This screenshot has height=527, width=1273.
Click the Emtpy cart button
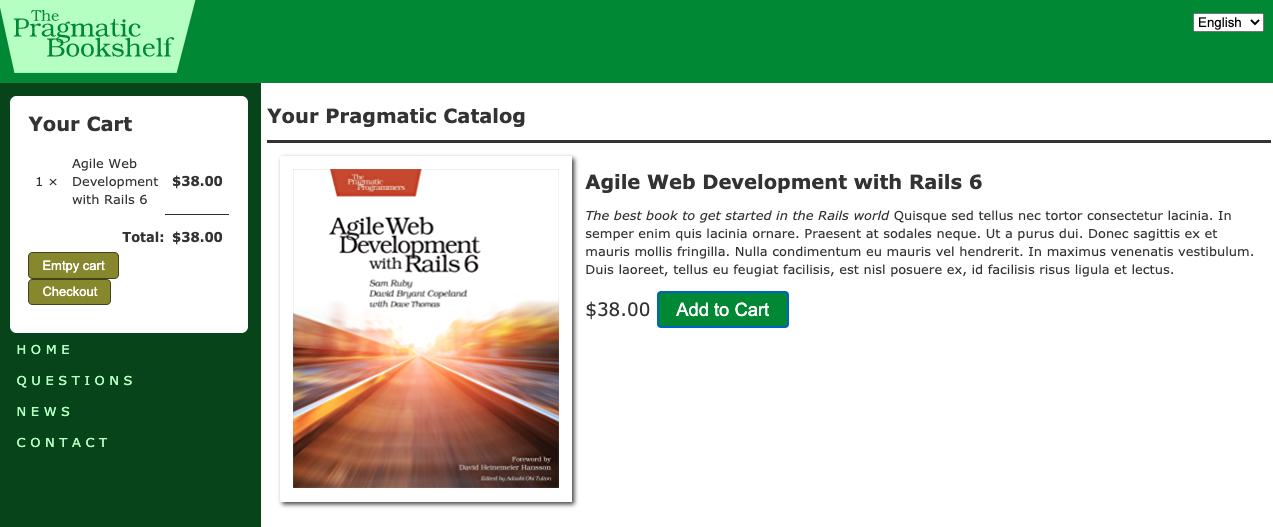pos(73,265)
